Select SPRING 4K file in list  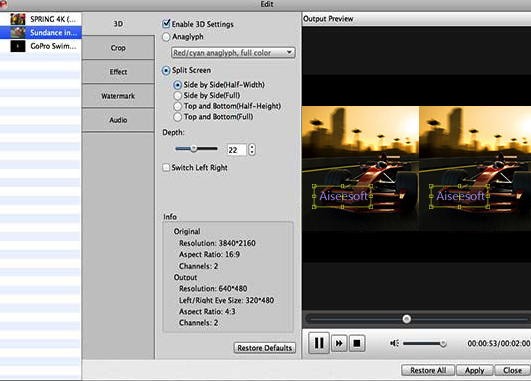coord(41,19)
